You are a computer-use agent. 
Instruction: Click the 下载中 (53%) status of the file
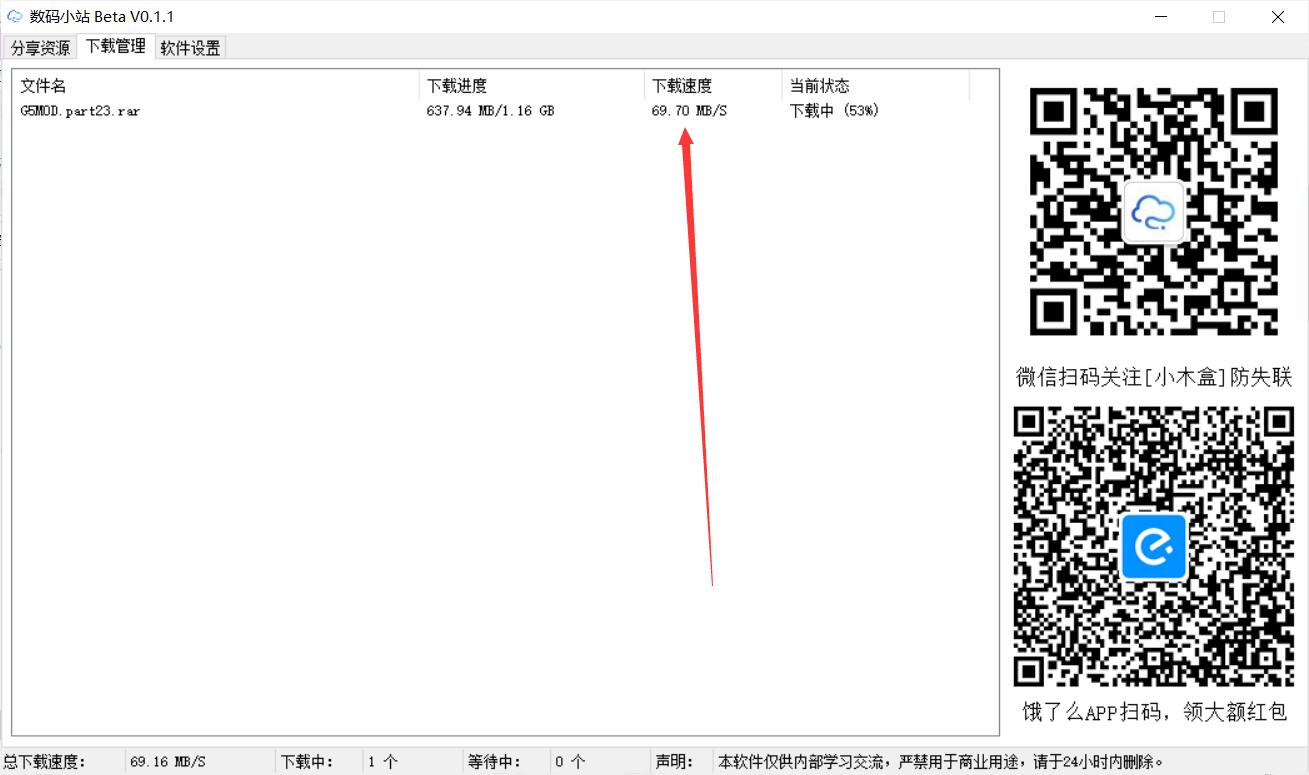click(835, 111)
